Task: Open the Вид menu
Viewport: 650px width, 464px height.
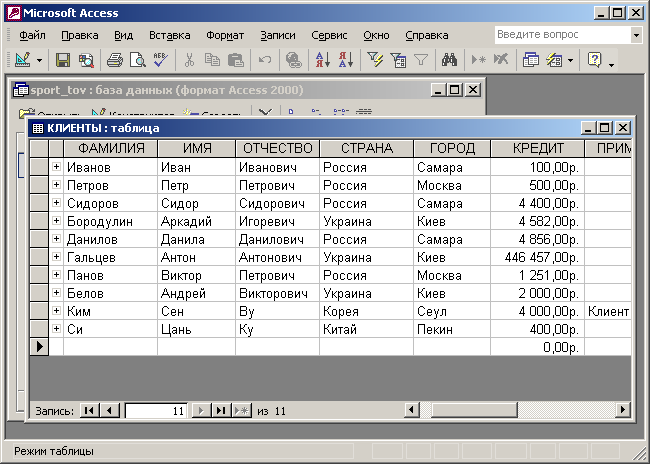Action: [124, 36]
